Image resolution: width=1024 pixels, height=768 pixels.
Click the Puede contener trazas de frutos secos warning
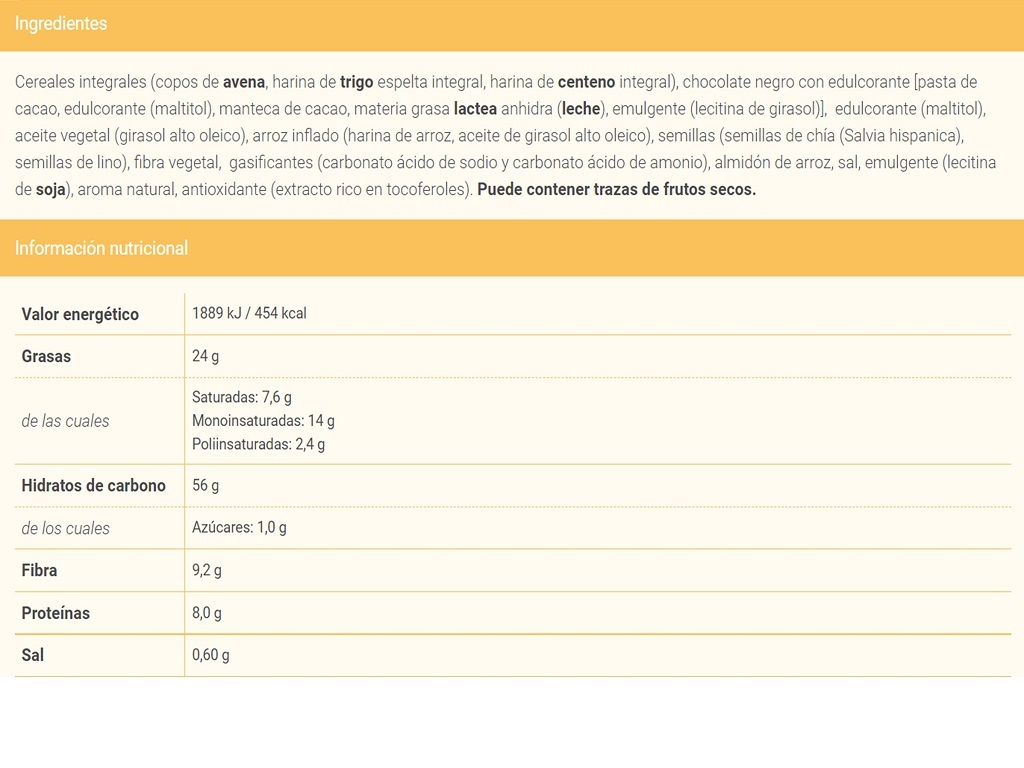(616, 190)
